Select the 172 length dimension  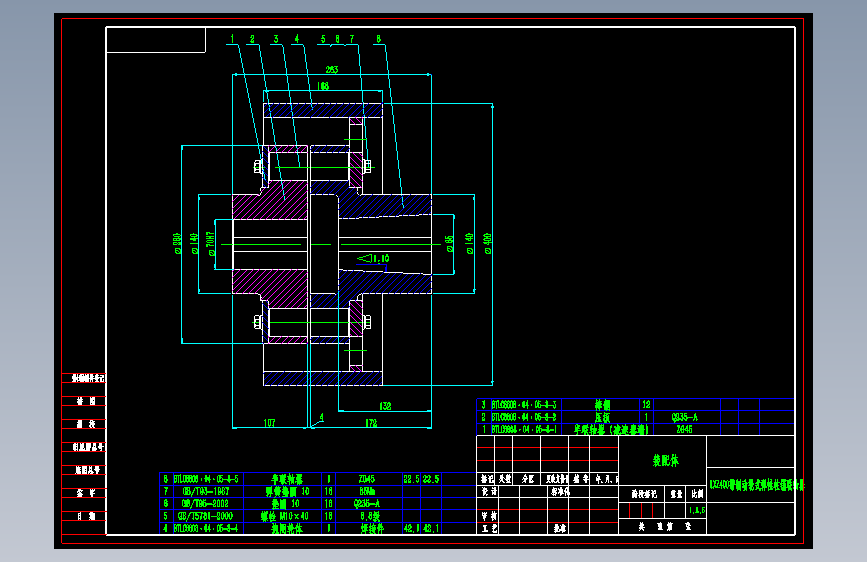[371, 423]
